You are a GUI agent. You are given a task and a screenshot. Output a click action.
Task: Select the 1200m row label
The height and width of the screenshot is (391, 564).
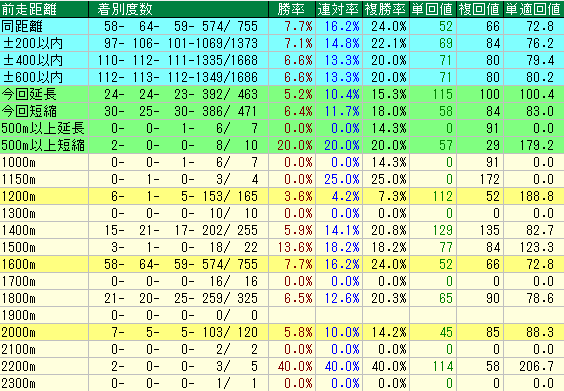[x=19, y=196]
